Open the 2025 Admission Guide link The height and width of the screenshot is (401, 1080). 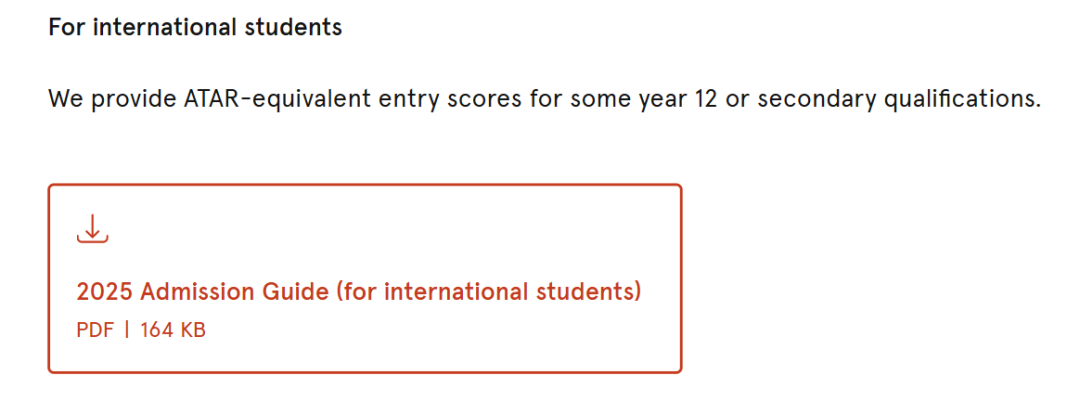(x=359, y=292)
